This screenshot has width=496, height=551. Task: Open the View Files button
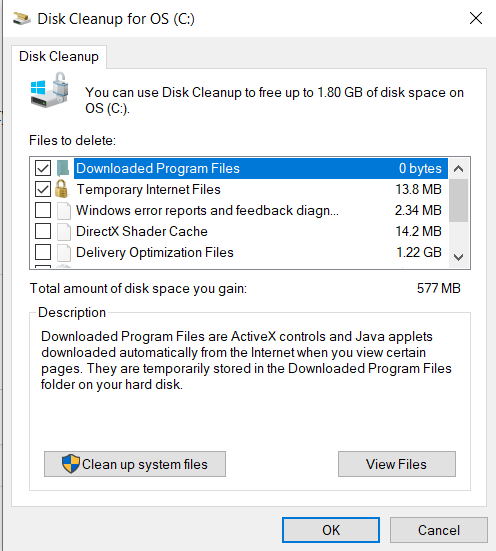pos(397,464)
